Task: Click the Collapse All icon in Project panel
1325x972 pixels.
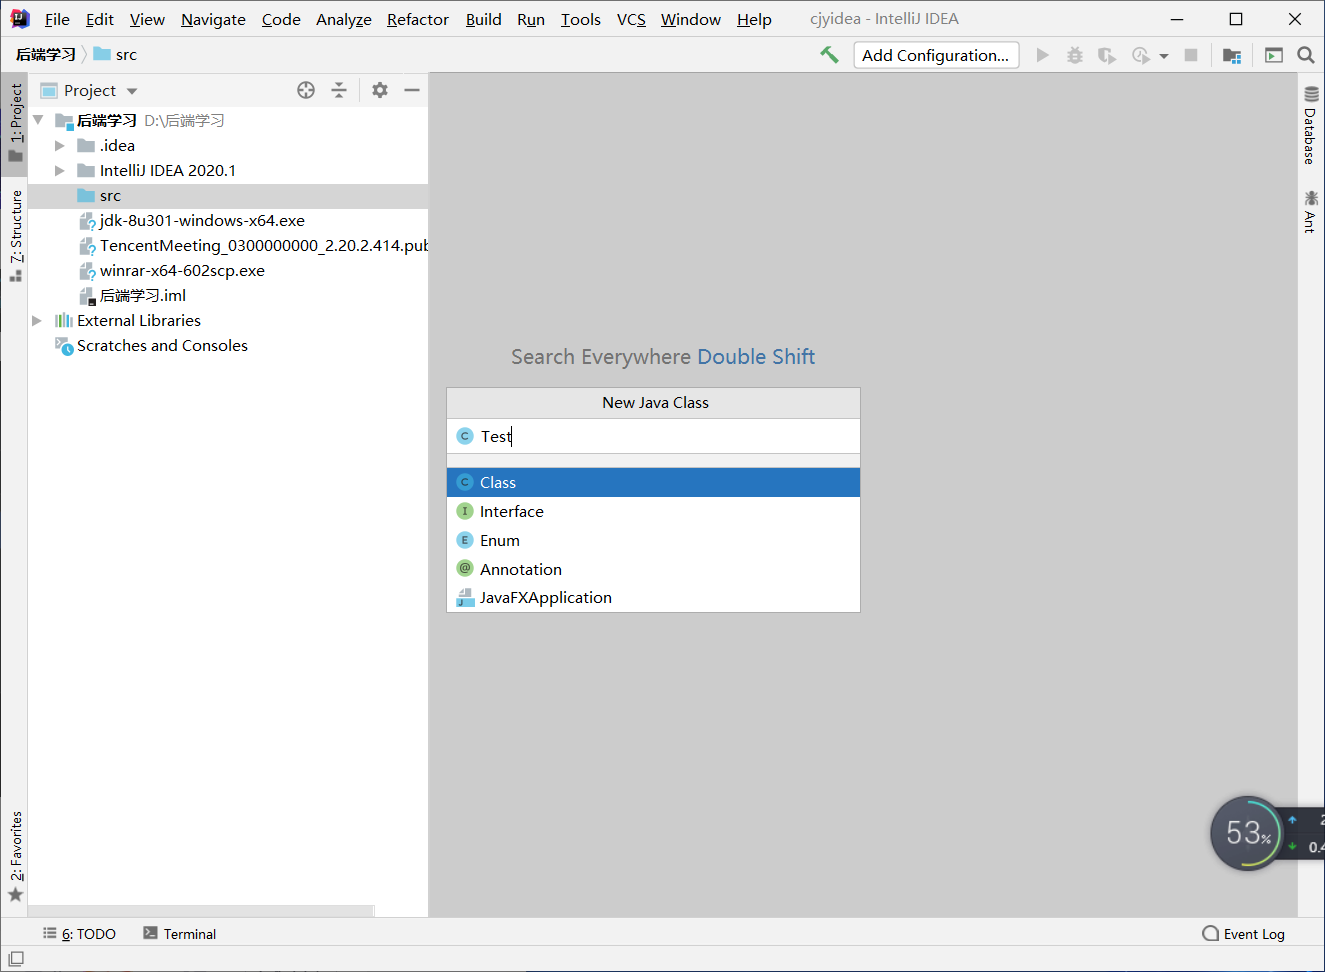Action: coord(339,90)
